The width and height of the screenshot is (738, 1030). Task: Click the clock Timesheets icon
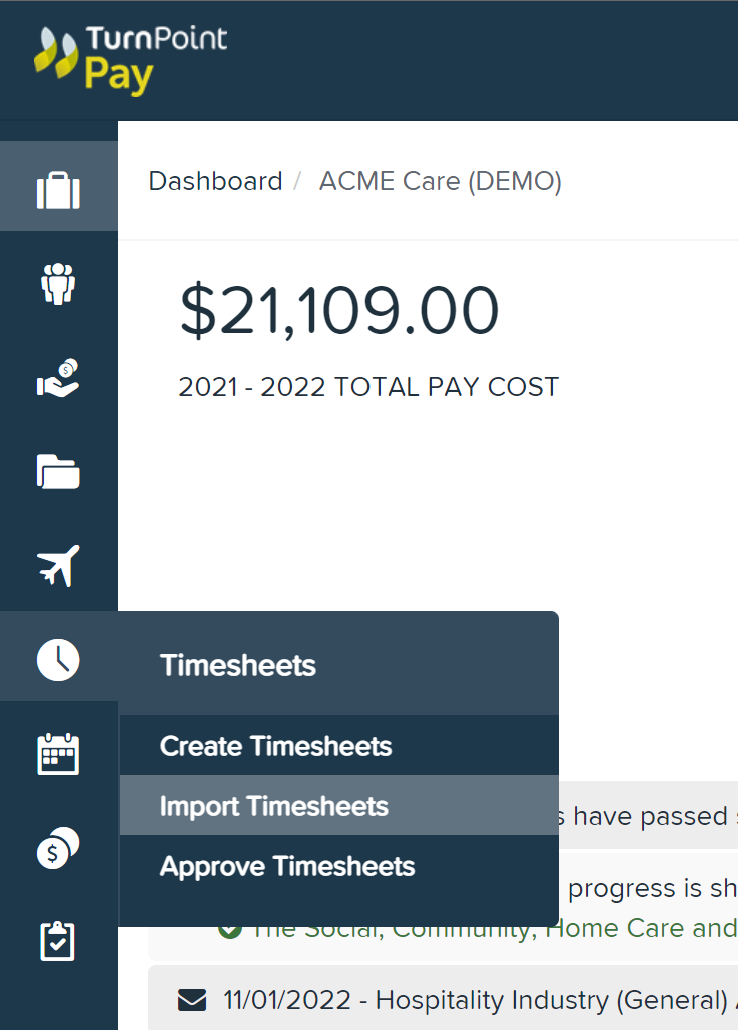click(57, 658)
